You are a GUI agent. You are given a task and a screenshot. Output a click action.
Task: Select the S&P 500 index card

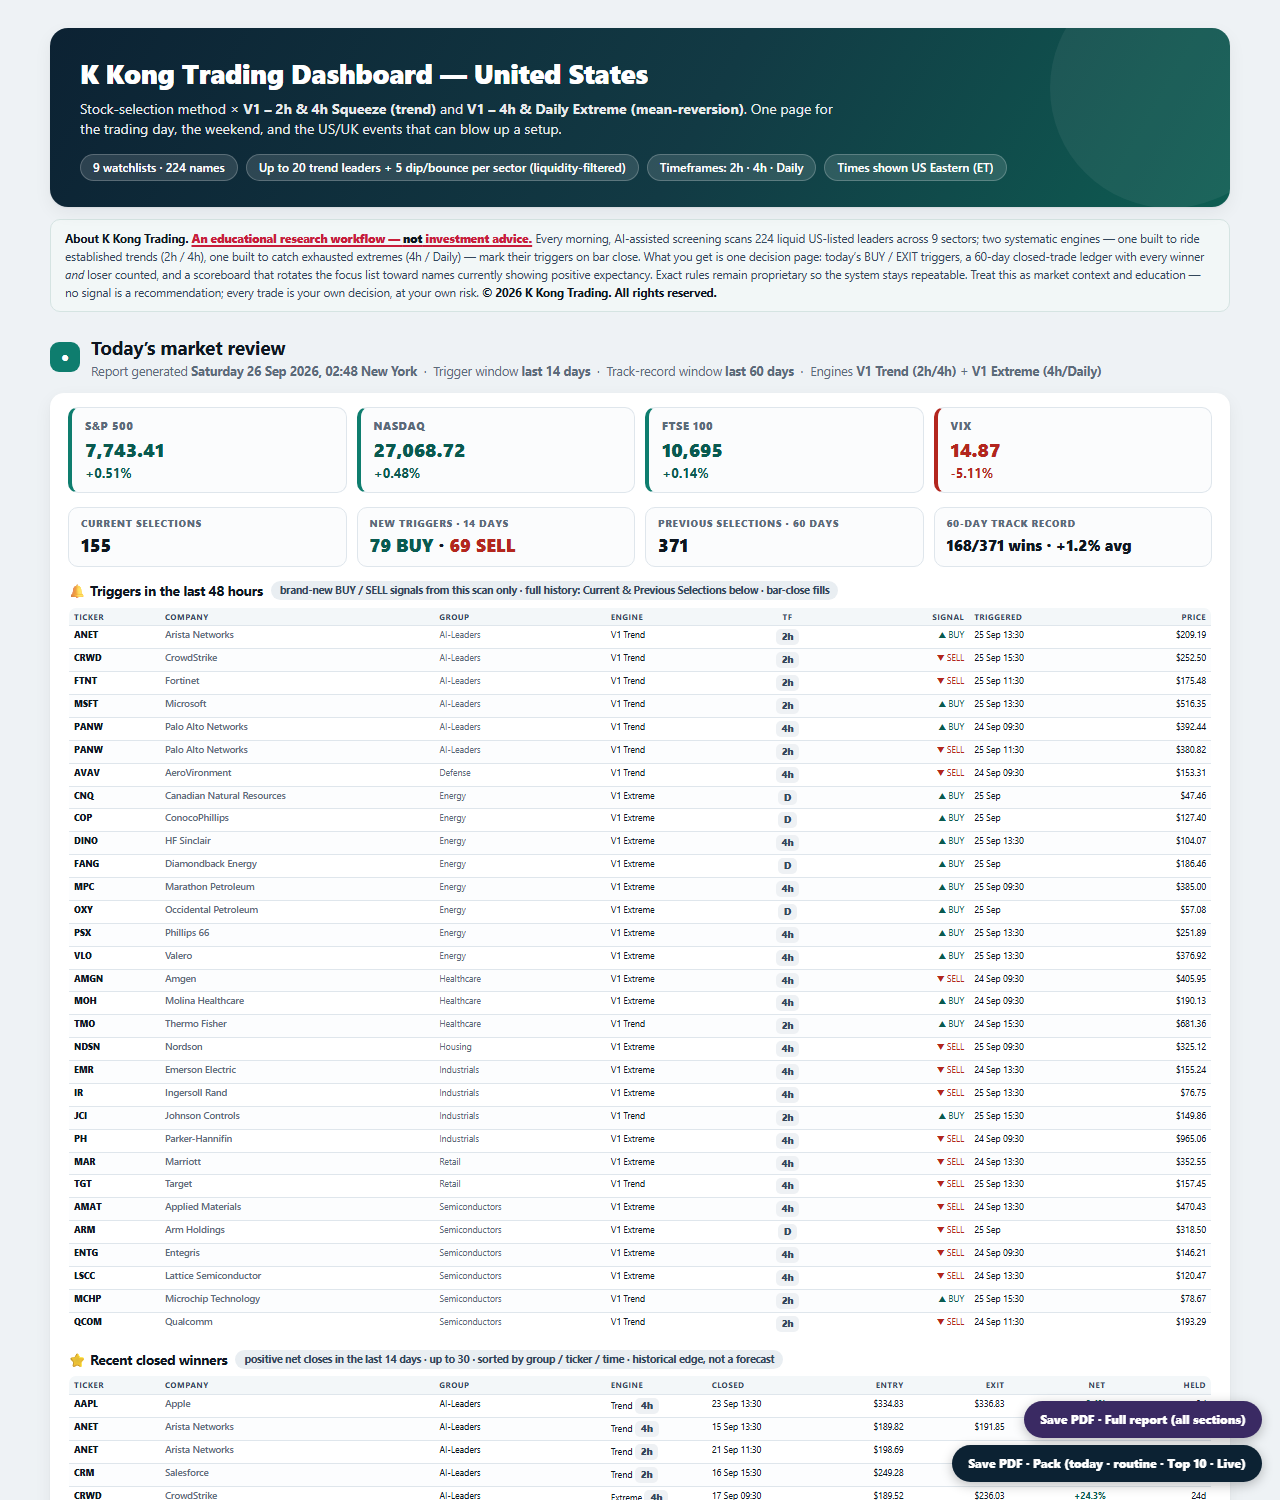tap(207, 450)
